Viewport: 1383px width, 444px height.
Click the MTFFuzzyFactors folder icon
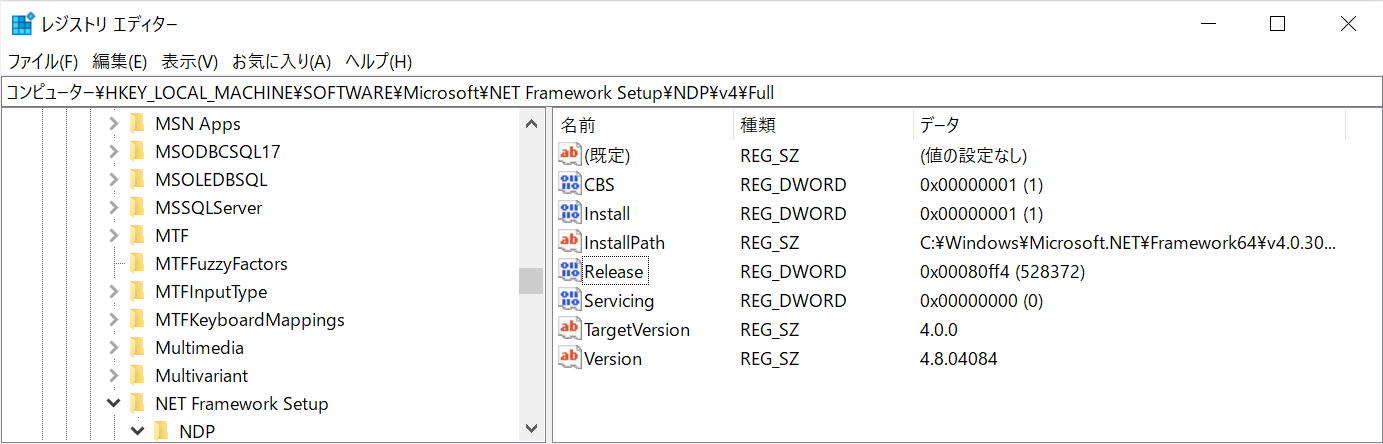click(138, 264)
